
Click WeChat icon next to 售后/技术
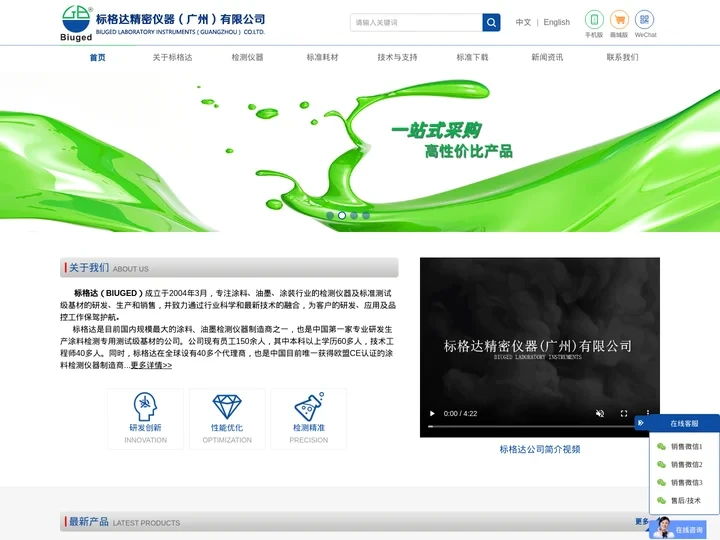coord(661,500)
